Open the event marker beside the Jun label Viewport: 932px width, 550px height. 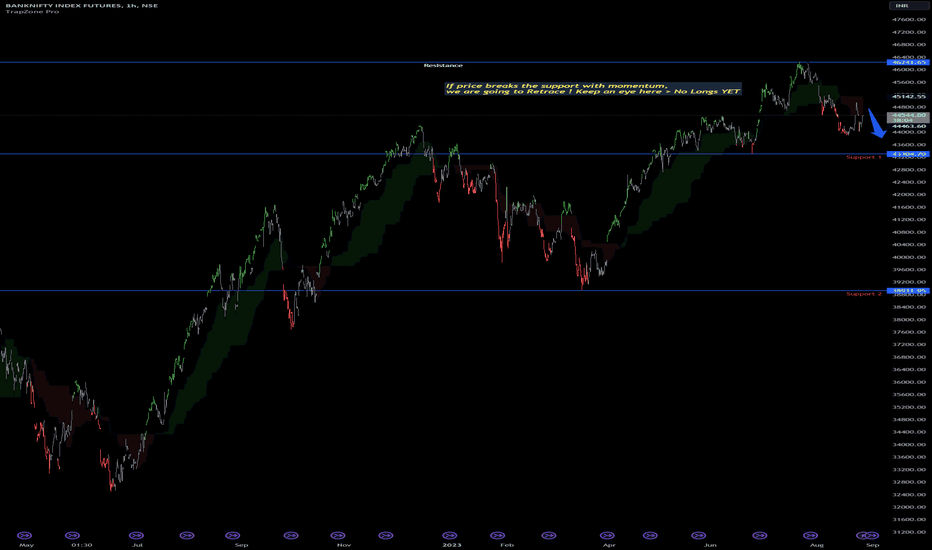(x=698, y=535)
